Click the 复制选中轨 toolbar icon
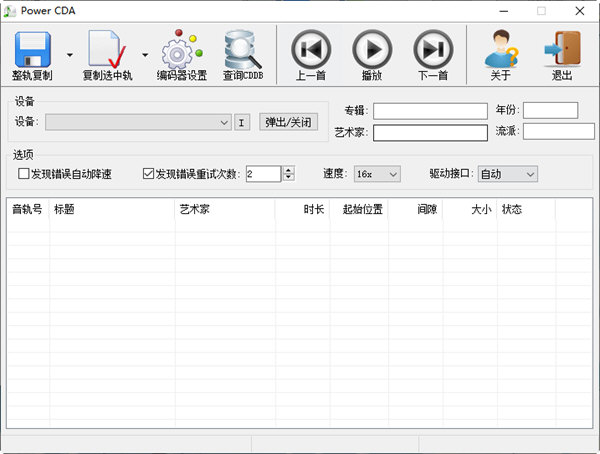600x454 pixels. [107, 50]
